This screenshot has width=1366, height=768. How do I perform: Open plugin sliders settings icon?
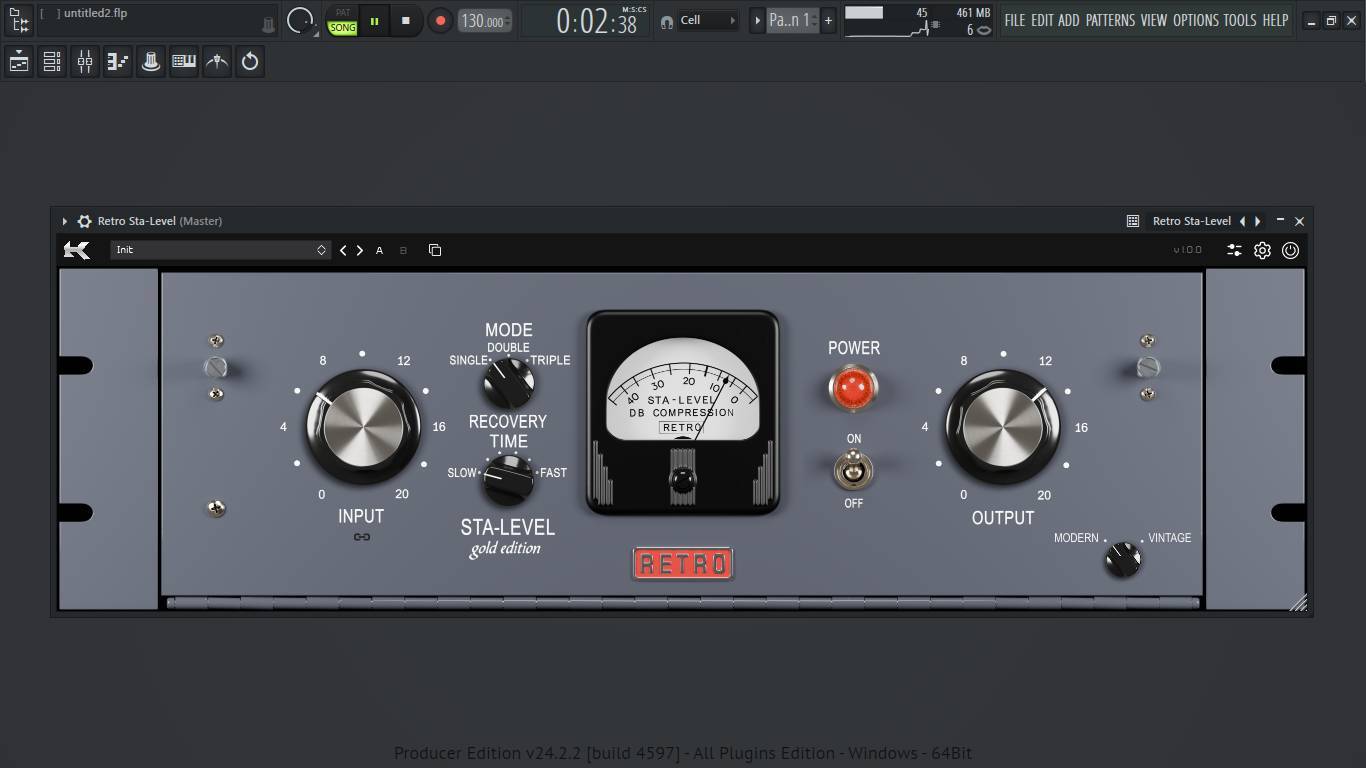pyautogui.click(x=1235, y=250)
